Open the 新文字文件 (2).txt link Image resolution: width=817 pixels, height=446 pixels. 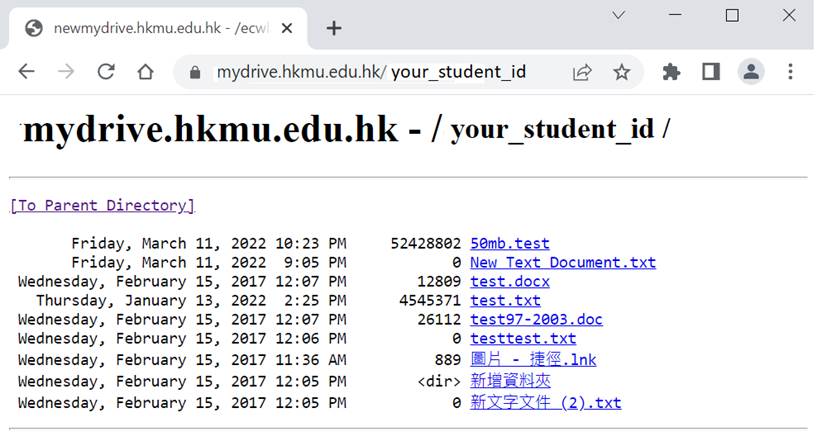pos(546,402)
